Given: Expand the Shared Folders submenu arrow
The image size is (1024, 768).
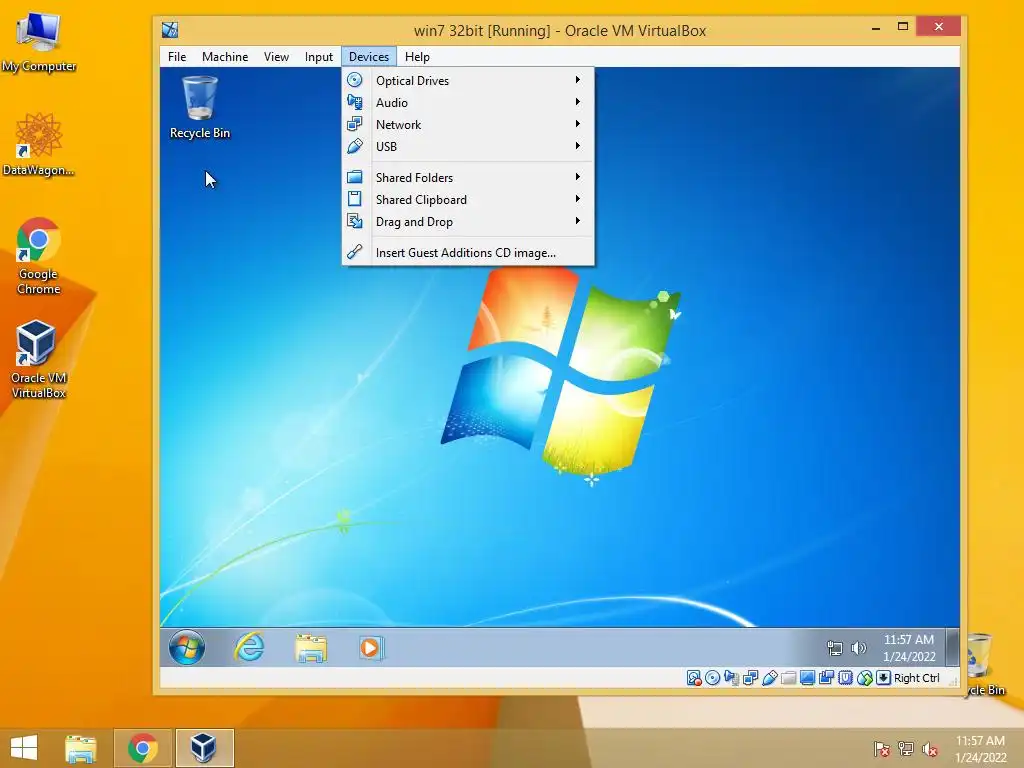Looking at the screenshot, I should click(578, 177).
